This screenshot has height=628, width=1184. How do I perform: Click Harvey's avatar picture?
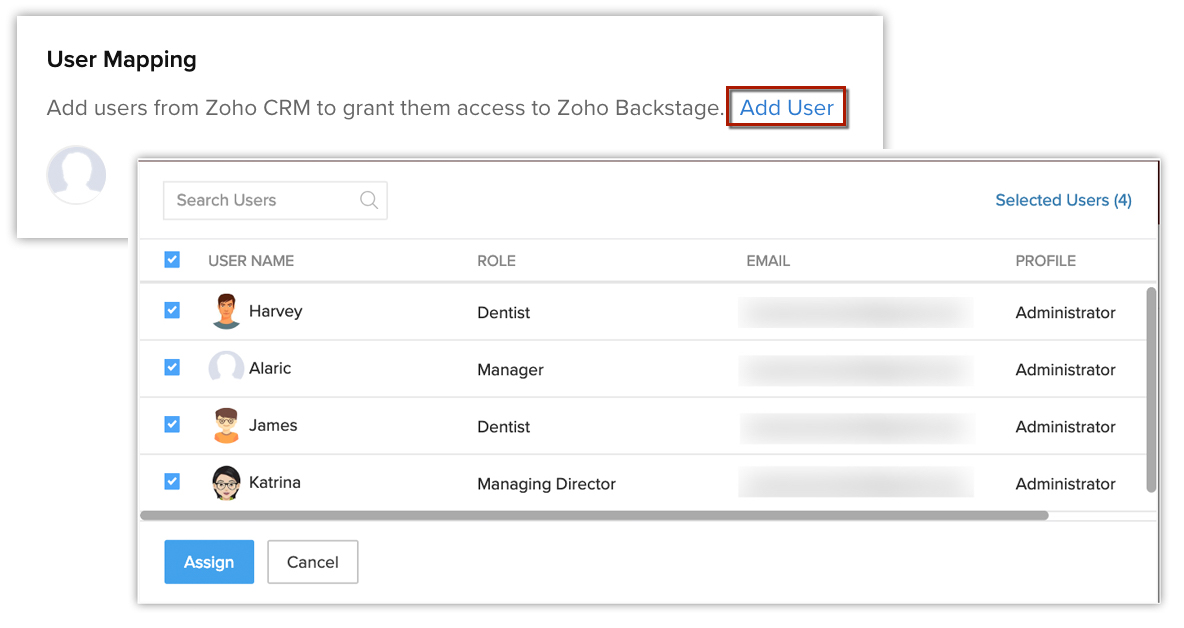tap(227, 312)
